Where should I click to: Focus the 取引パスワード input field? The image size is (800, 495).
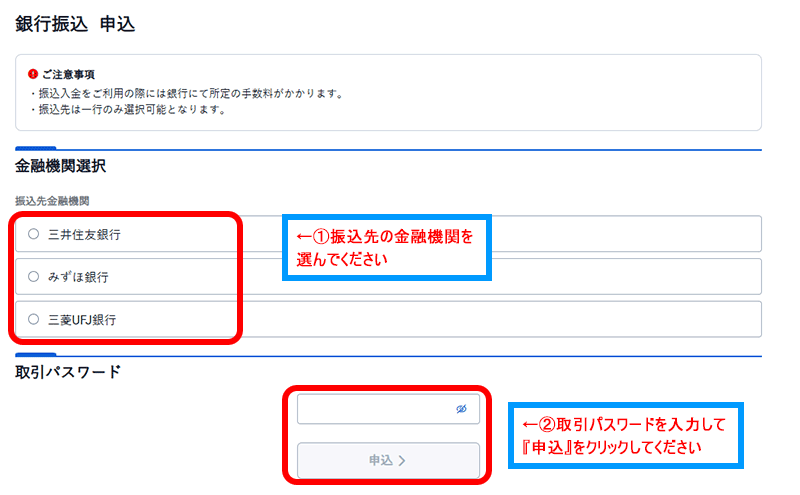click(x=375, y=409)
